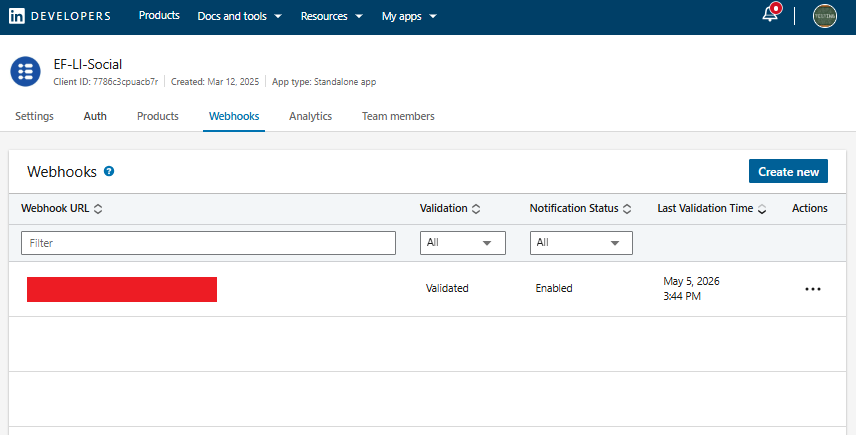Screen dimensions: 856x435
Task: Click the App type: Standalone app text
Action: click(x=324, y=82)
